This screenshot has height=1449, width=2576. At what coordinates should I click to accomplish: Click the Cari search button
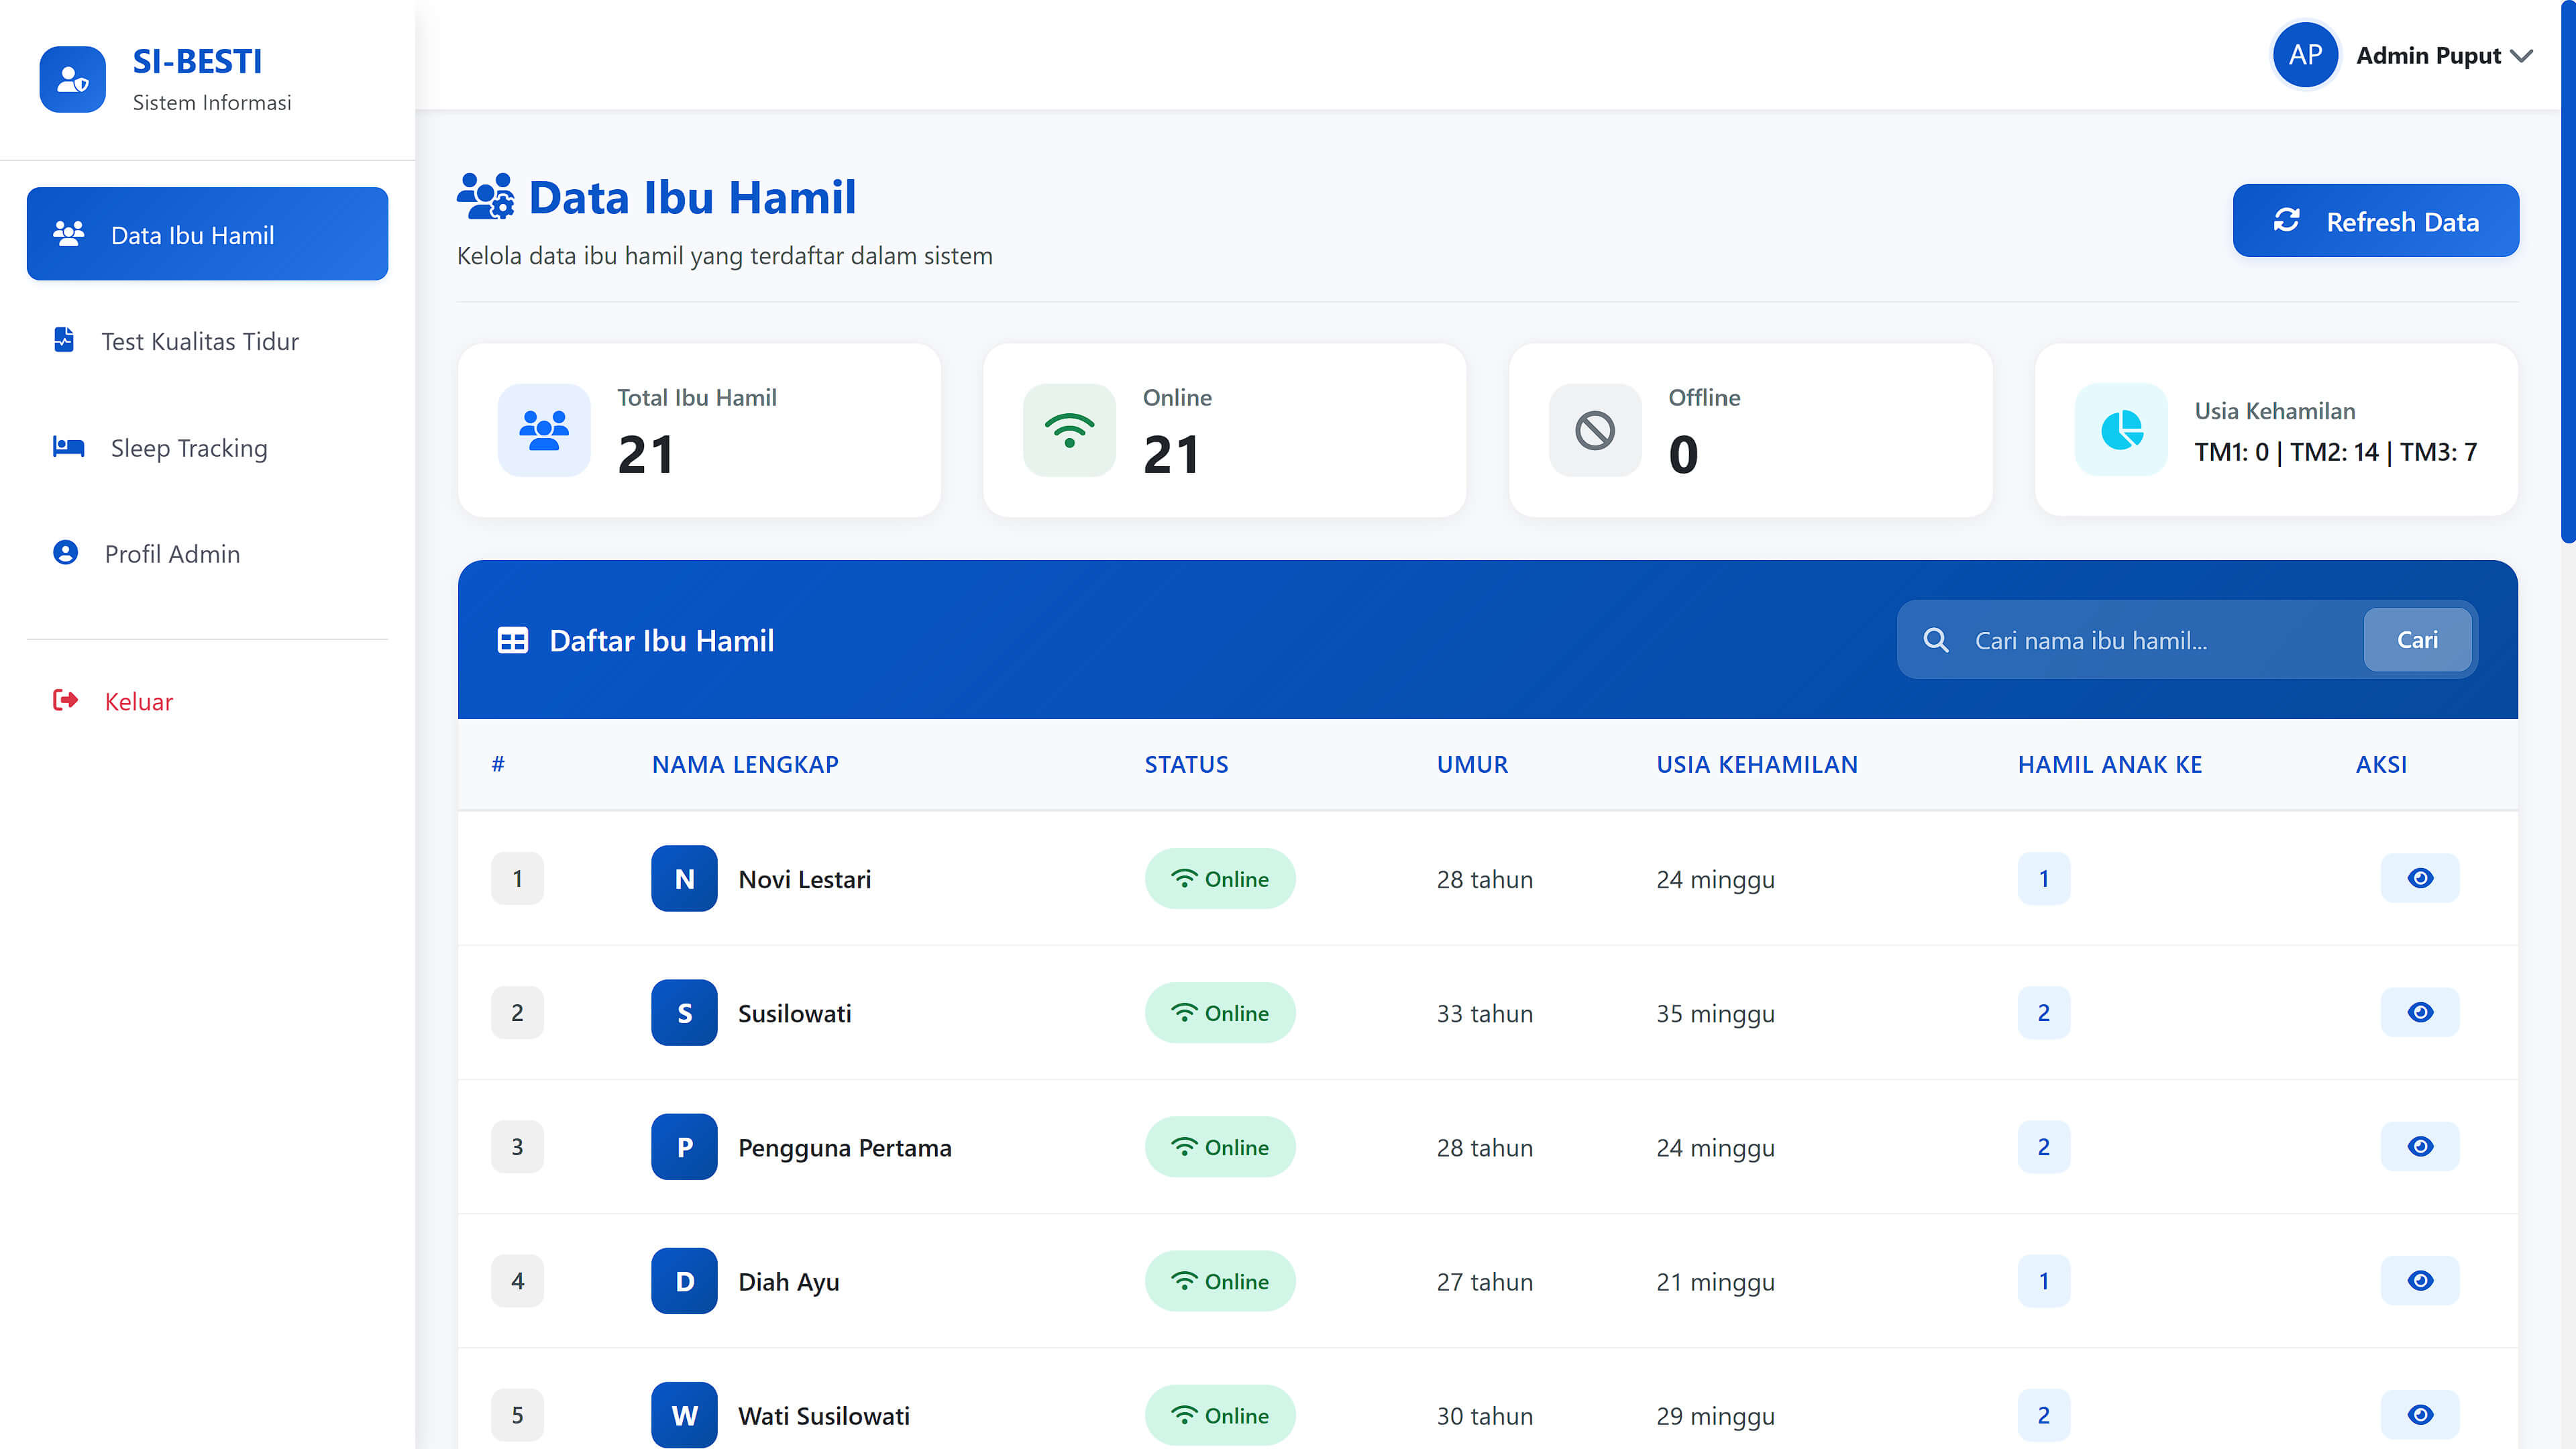click(x=2418, y=639)
